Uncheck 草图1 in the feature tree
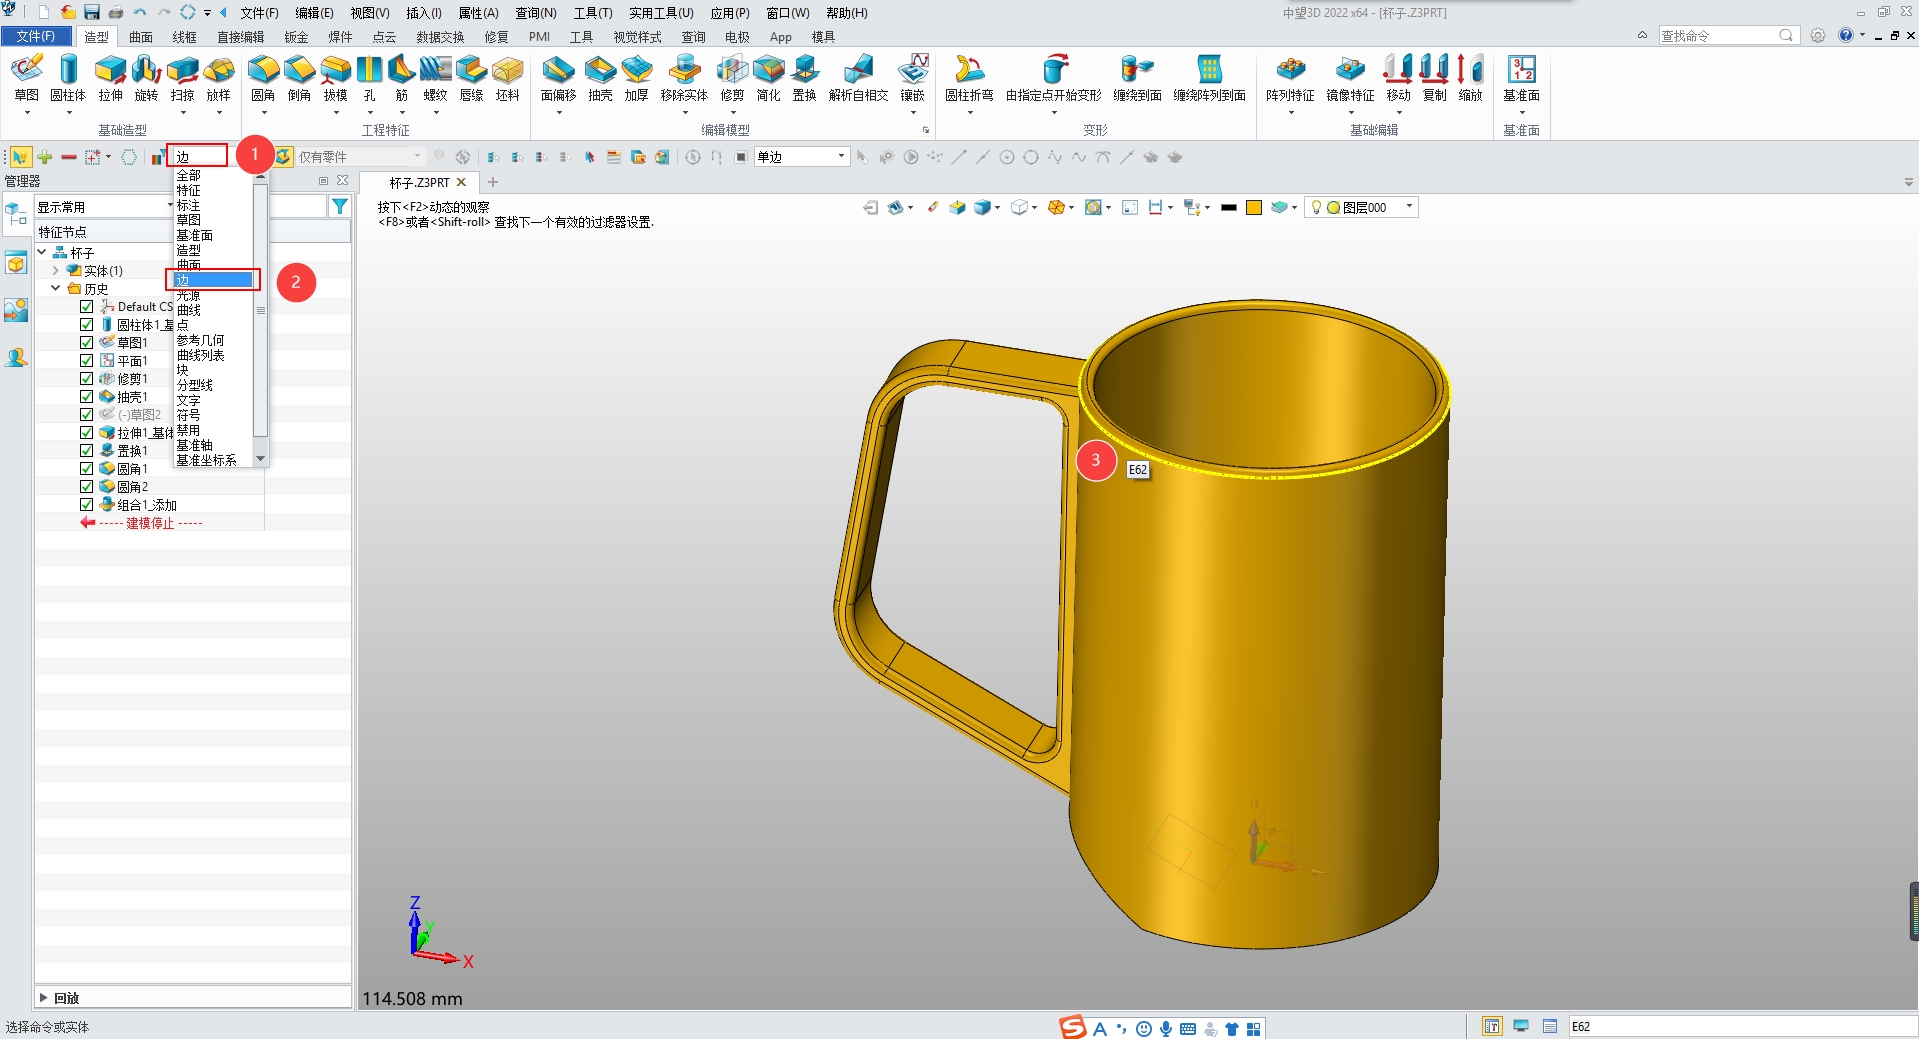Image resolution: width=1919 pixels, height=1039 pixels. point(86,342)
